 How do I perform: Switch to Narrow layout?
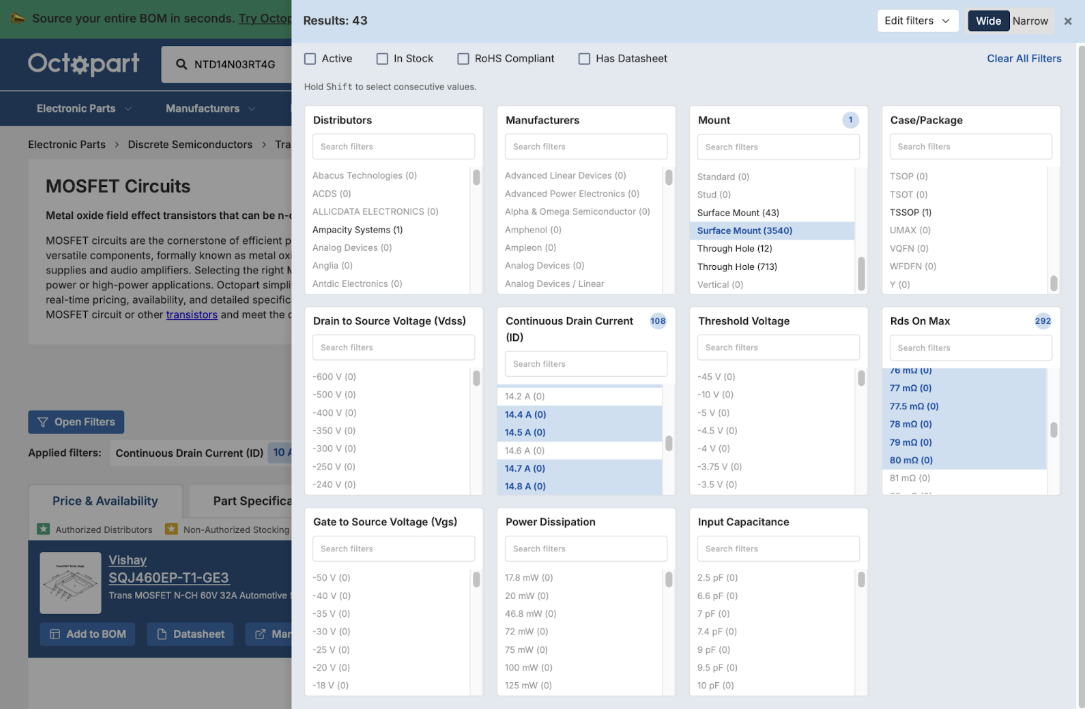tap(1030, 21)
